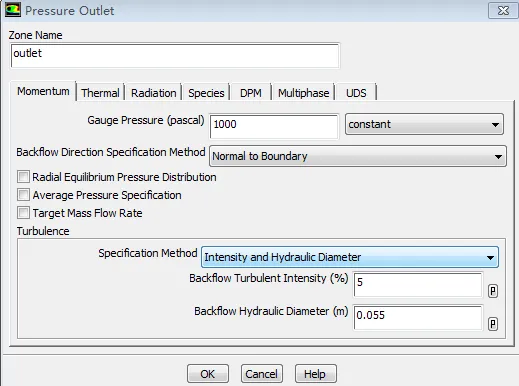Open the Species tab
Image resolution: width=519 pixels, height=386 pixels.
click(206, 93)
